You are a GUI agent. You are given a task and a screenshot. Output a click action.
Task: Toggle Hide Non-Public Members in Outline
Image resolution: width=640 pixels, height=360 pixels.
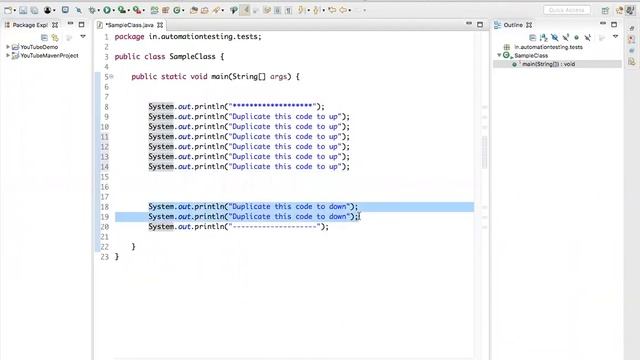[576, 38]
